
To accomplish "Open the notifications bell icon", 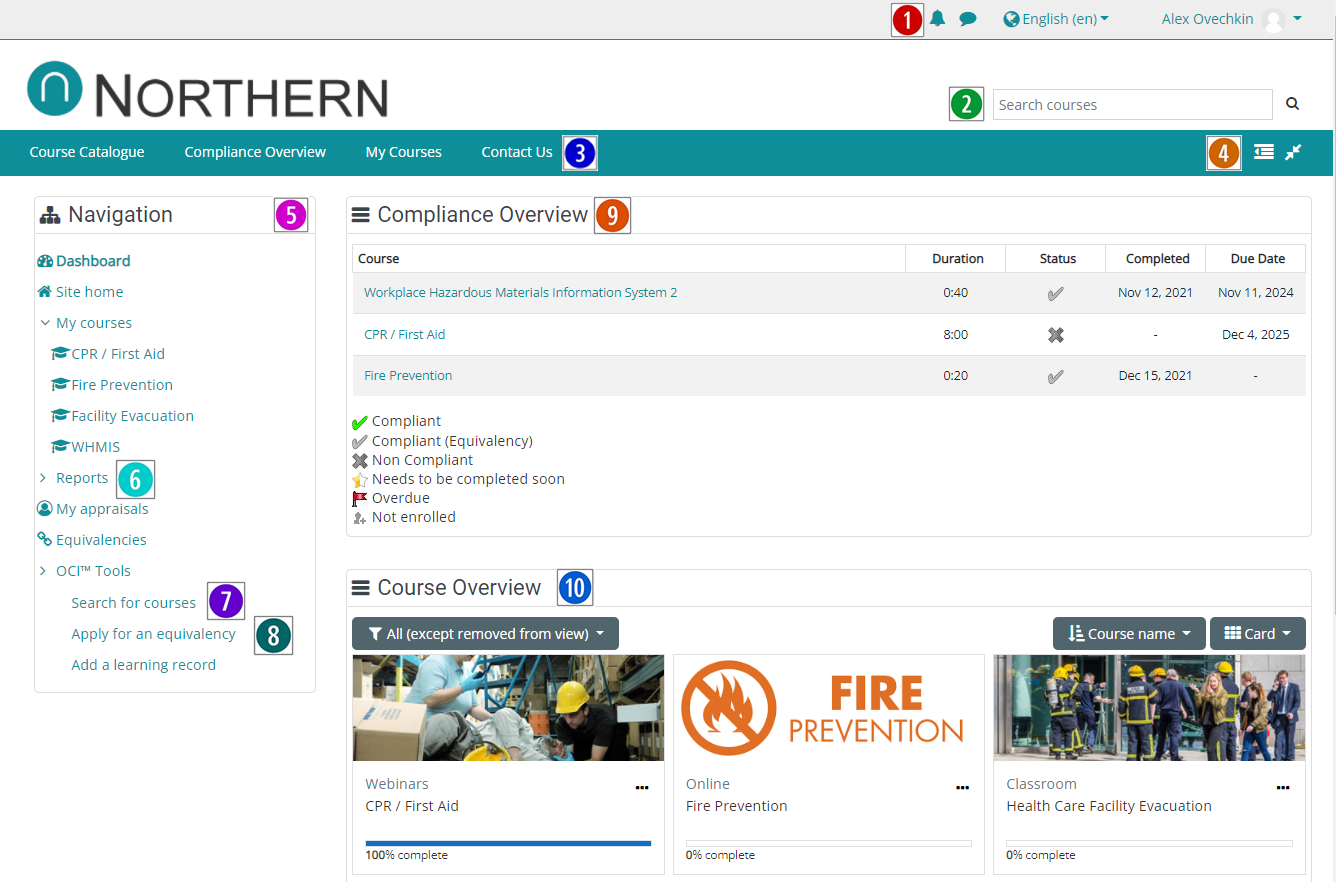I will pos(937,19).
